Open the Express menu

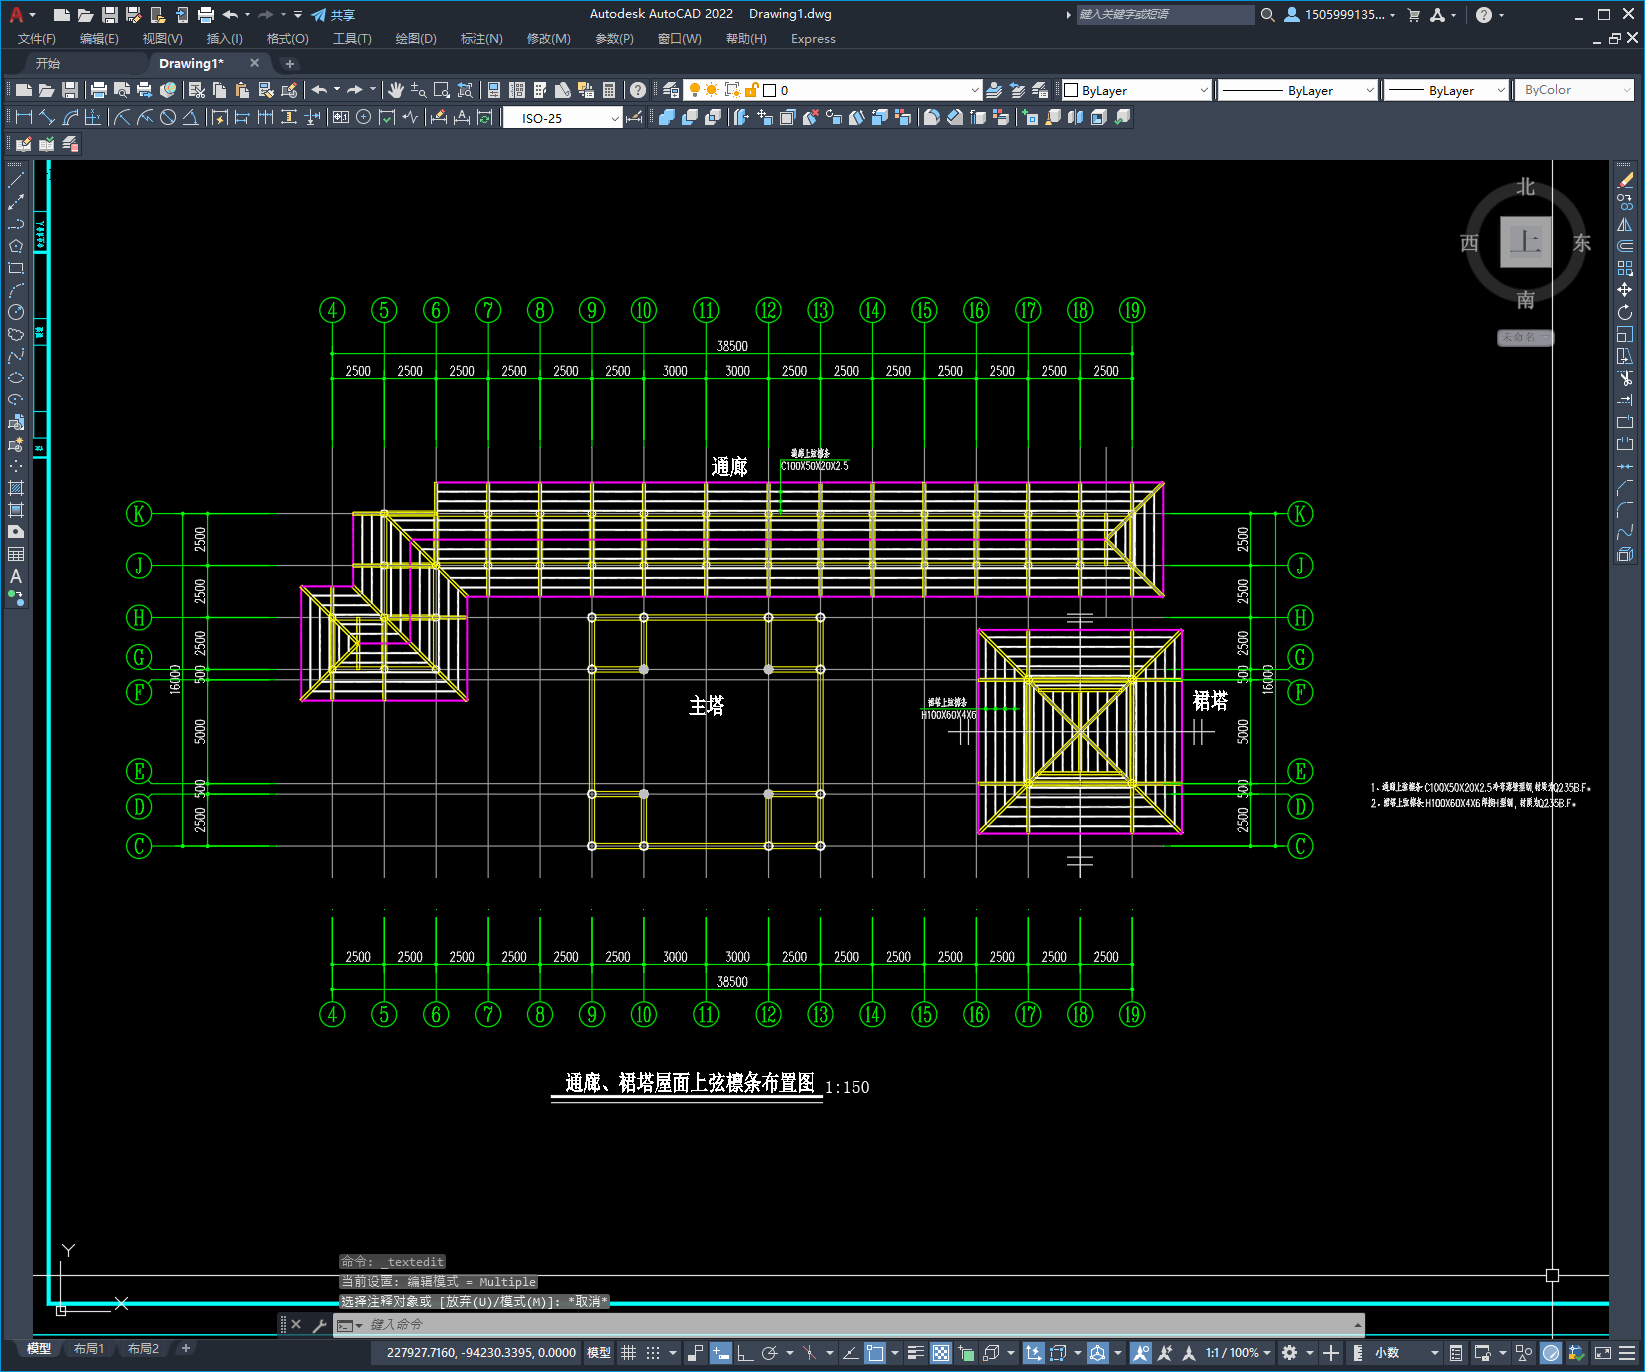tap(813, 39)
